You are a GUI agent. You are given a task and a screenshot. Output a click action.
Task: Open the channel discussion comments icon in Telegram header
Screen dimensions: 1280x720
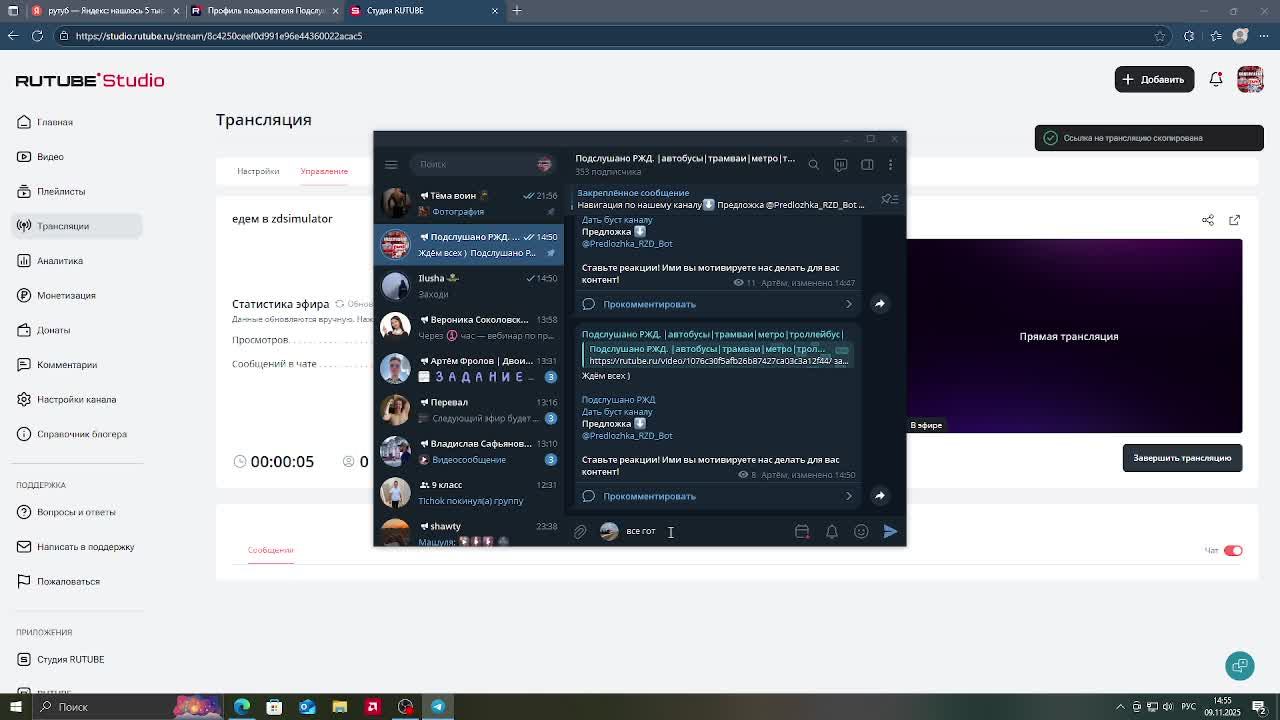pyautogui.click(x=841, y=165)
